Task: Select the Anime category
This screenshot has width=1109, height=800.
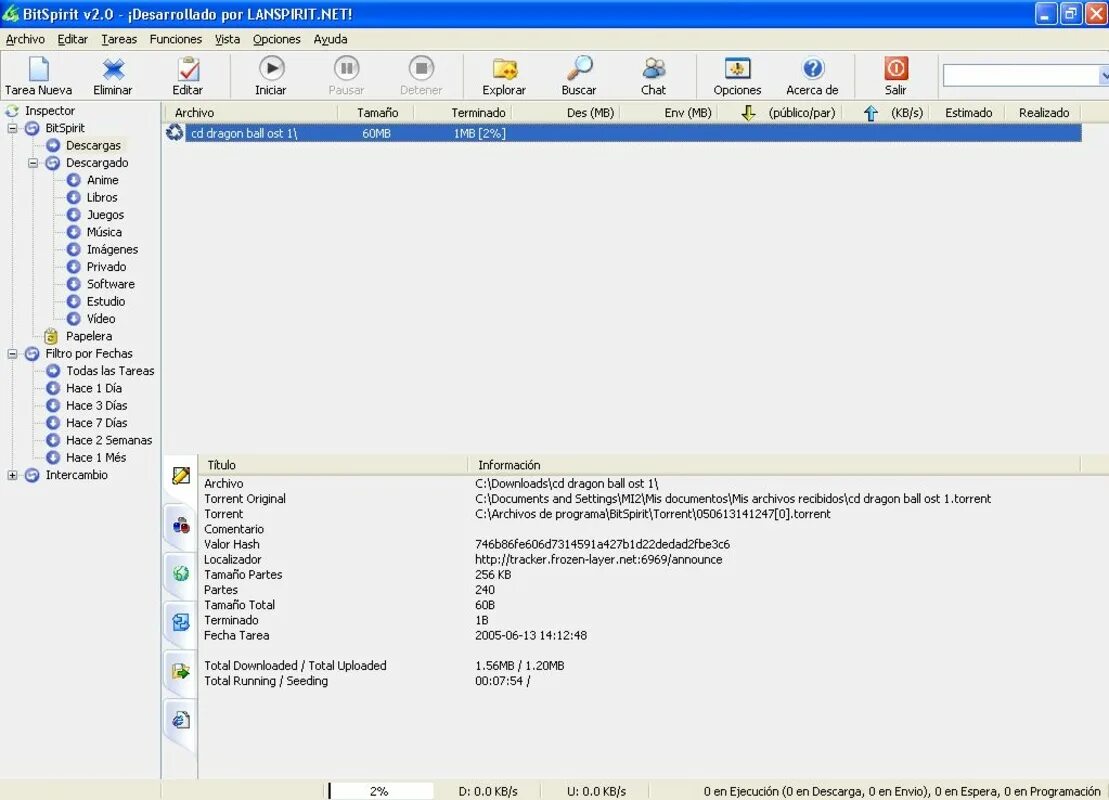Action: pyautogui.click(x=103, y=180)
